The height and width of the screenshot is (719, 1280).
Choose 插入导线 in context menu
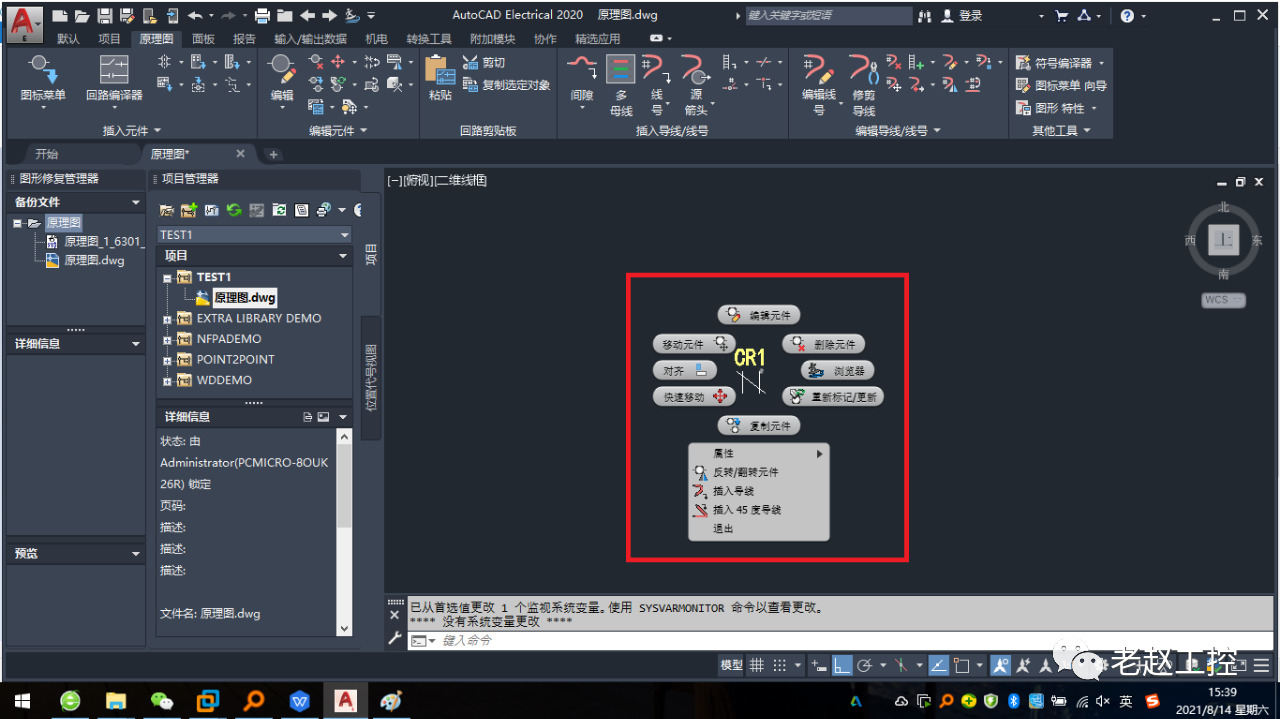759,491
